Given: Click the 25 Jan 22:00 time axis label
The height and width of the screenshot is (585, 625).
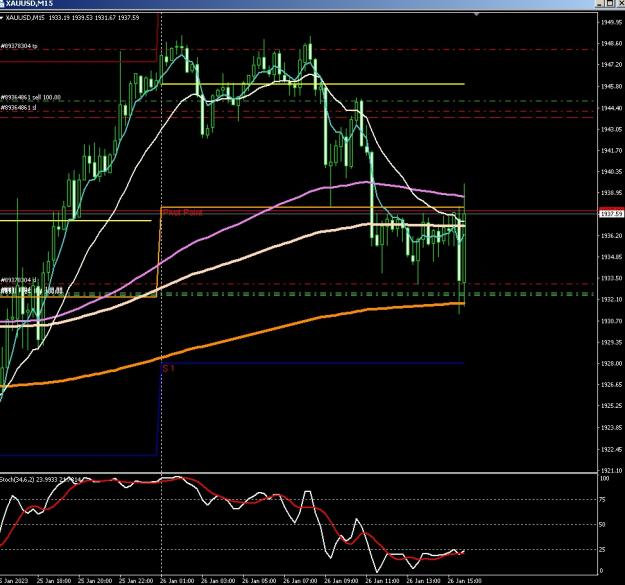Looking at the screenshot, I should click(136, 581).
